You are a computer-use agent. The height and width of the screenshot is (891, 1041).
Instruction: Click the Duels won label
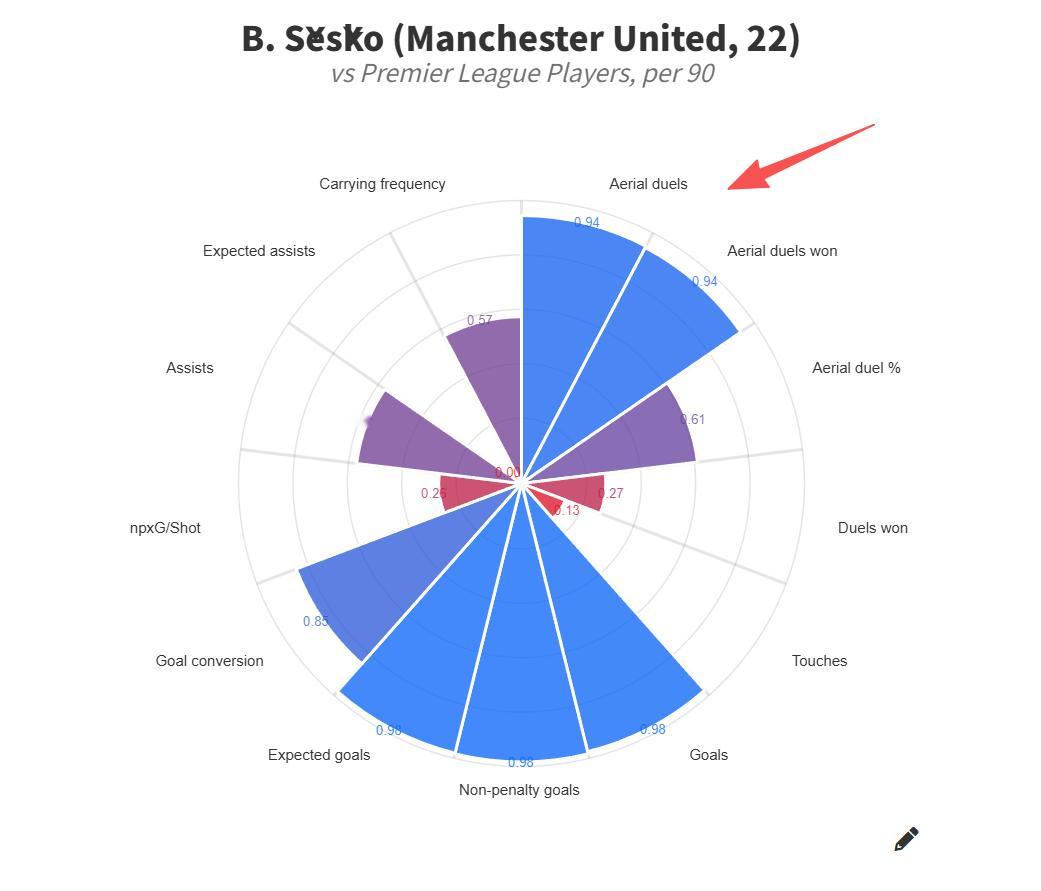(872, 528)
